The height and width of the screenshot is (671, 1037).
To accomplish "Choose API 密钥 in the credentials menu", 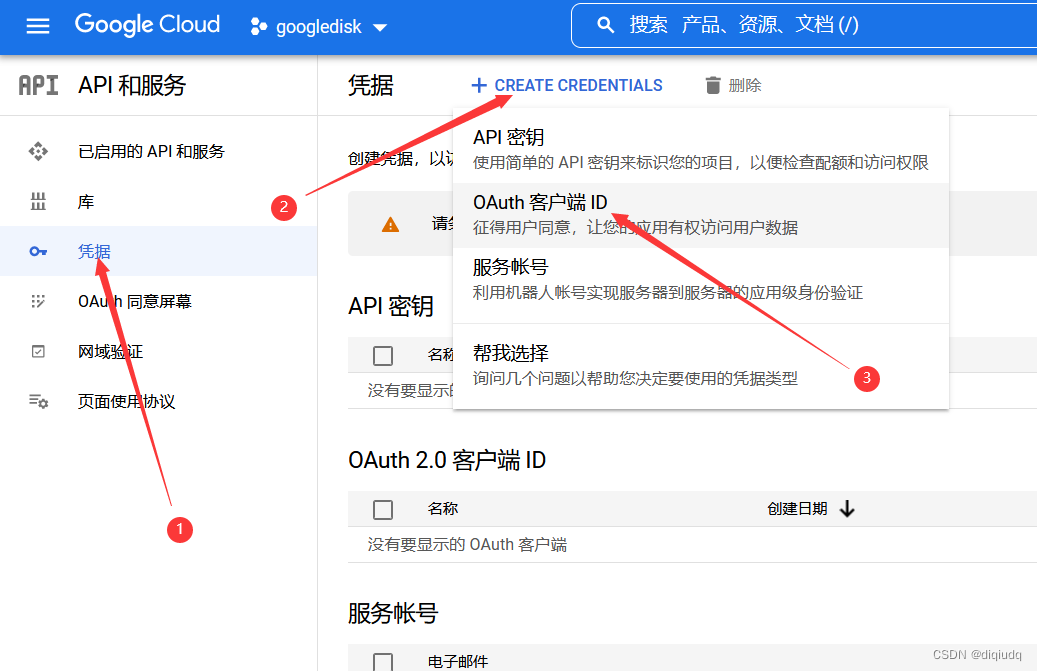I will (508, 138).
